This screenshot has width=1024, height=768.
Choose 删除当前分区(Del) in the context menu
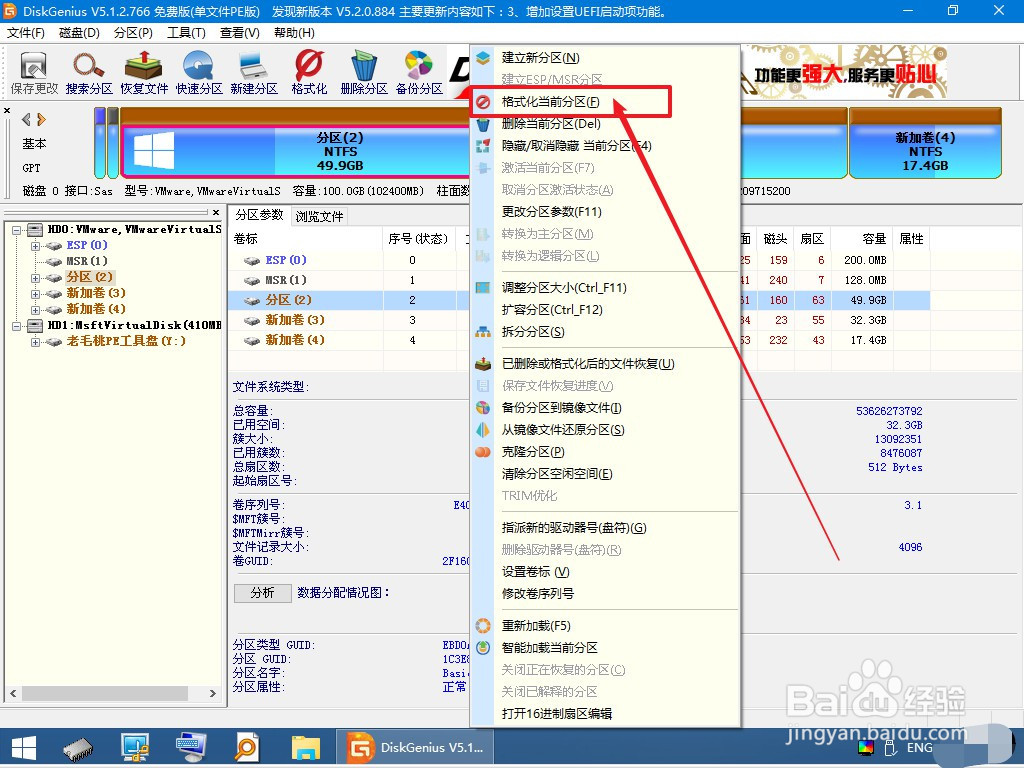[605, 123]
